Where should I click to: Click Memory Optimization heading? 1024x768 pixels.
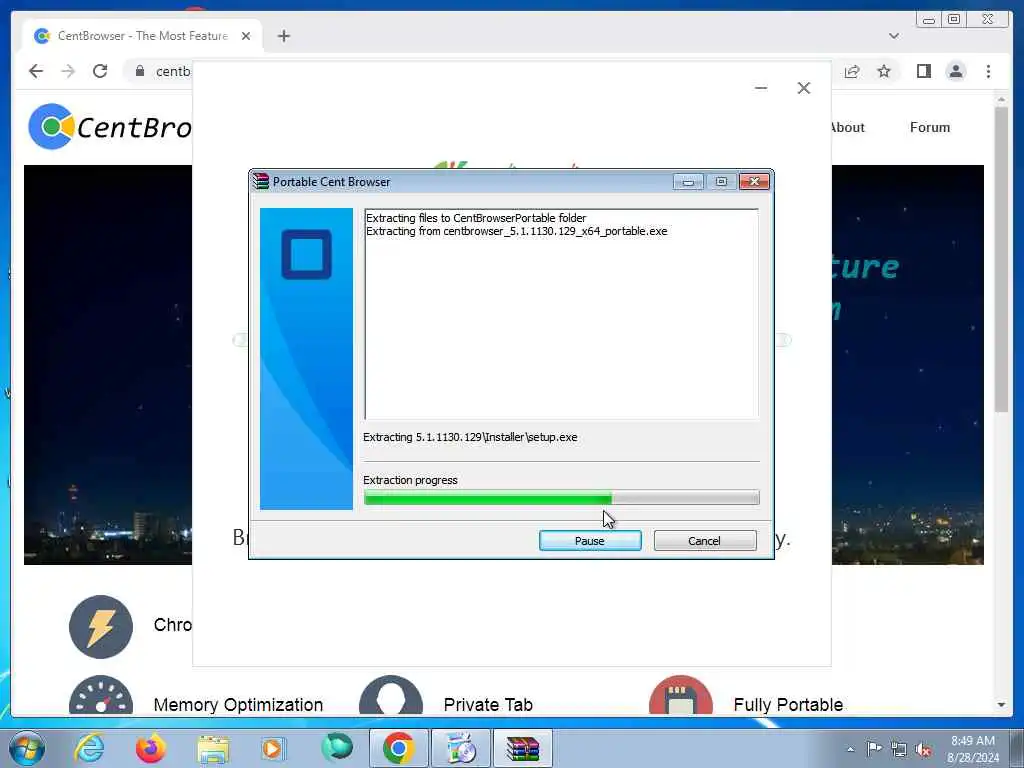238,705
